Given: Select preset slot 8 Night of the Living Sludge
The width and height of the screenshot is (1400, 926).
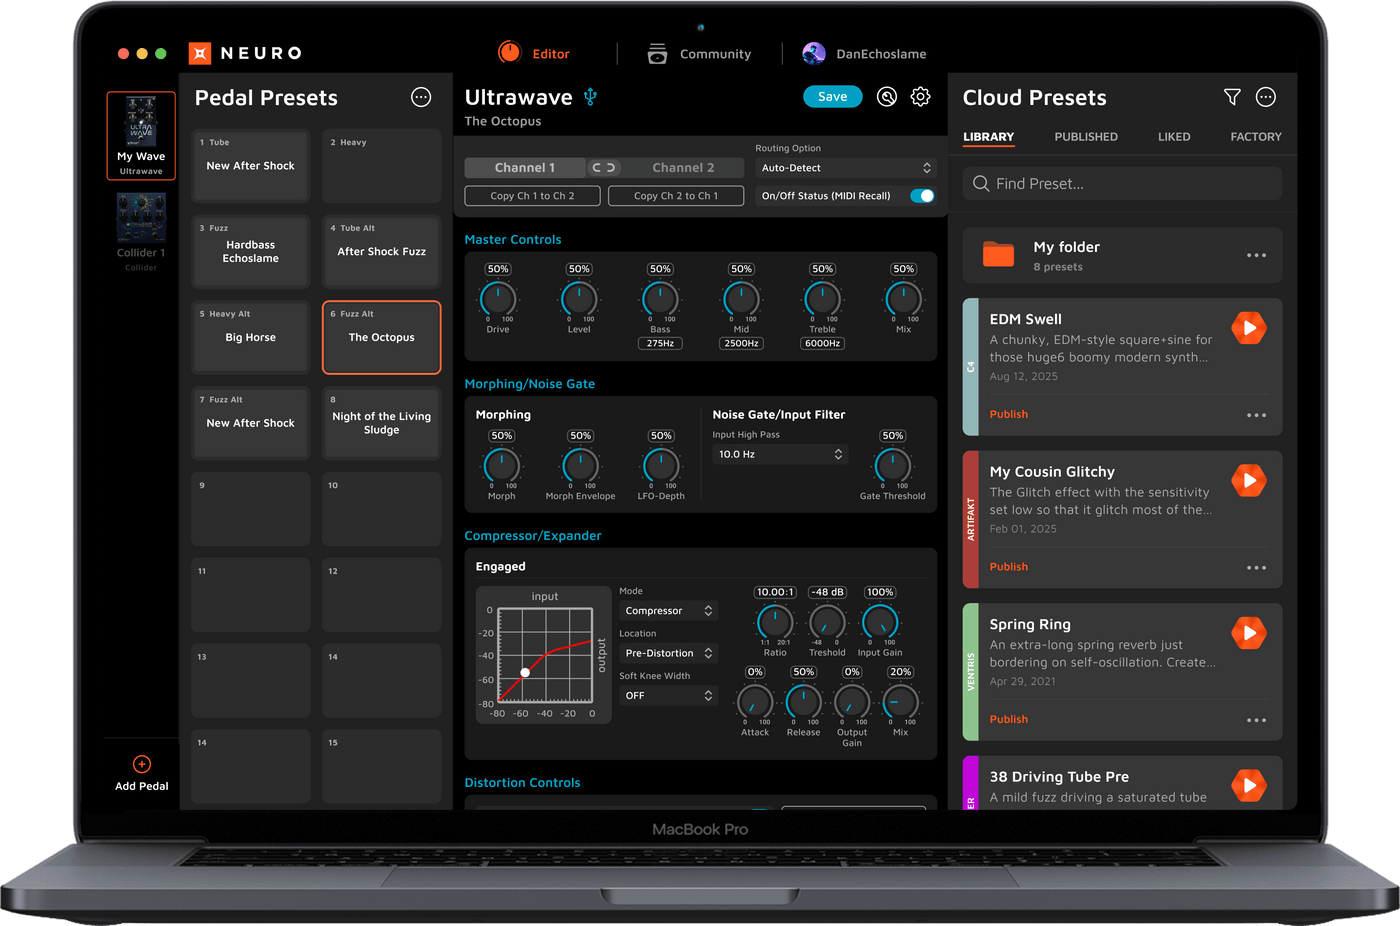Looking at the screenshot, I should coord(382,424).
